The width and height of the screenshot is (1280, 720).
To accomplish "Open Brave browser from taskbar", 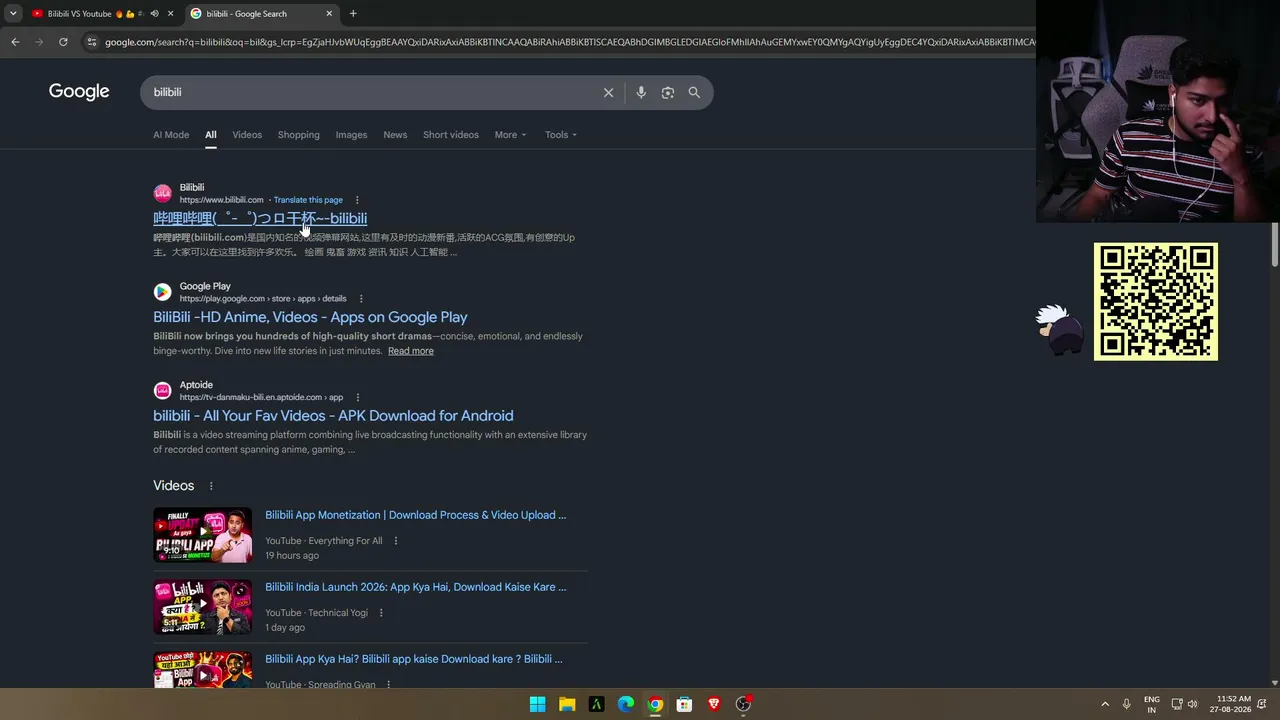I will pos(714,704).
